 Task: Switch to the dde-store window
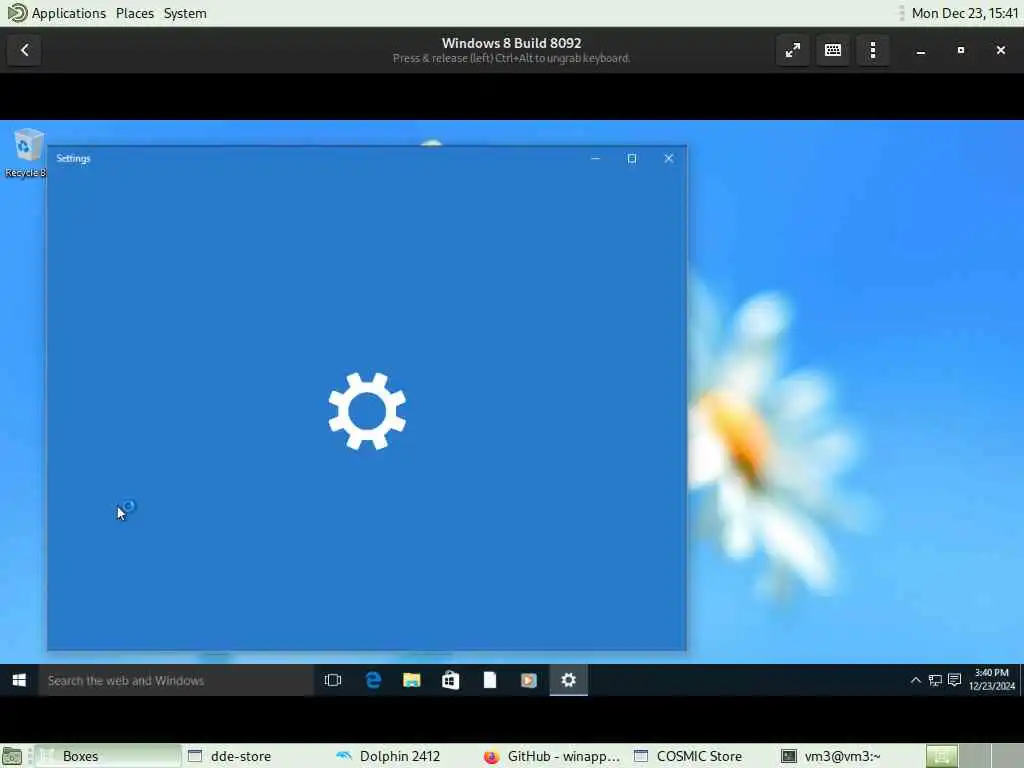tap(255, 756)
